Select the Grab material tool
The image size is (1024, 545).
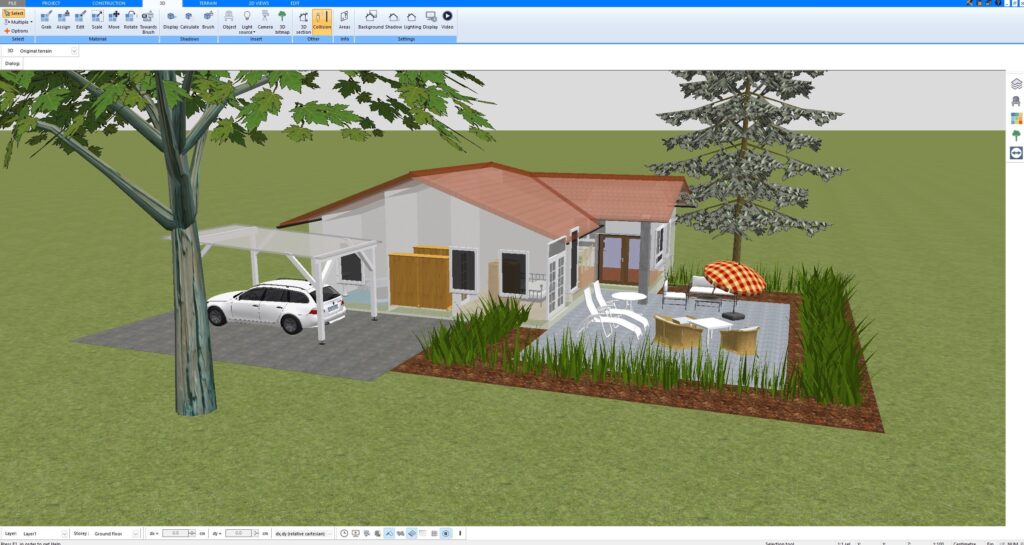click(46, 19)
